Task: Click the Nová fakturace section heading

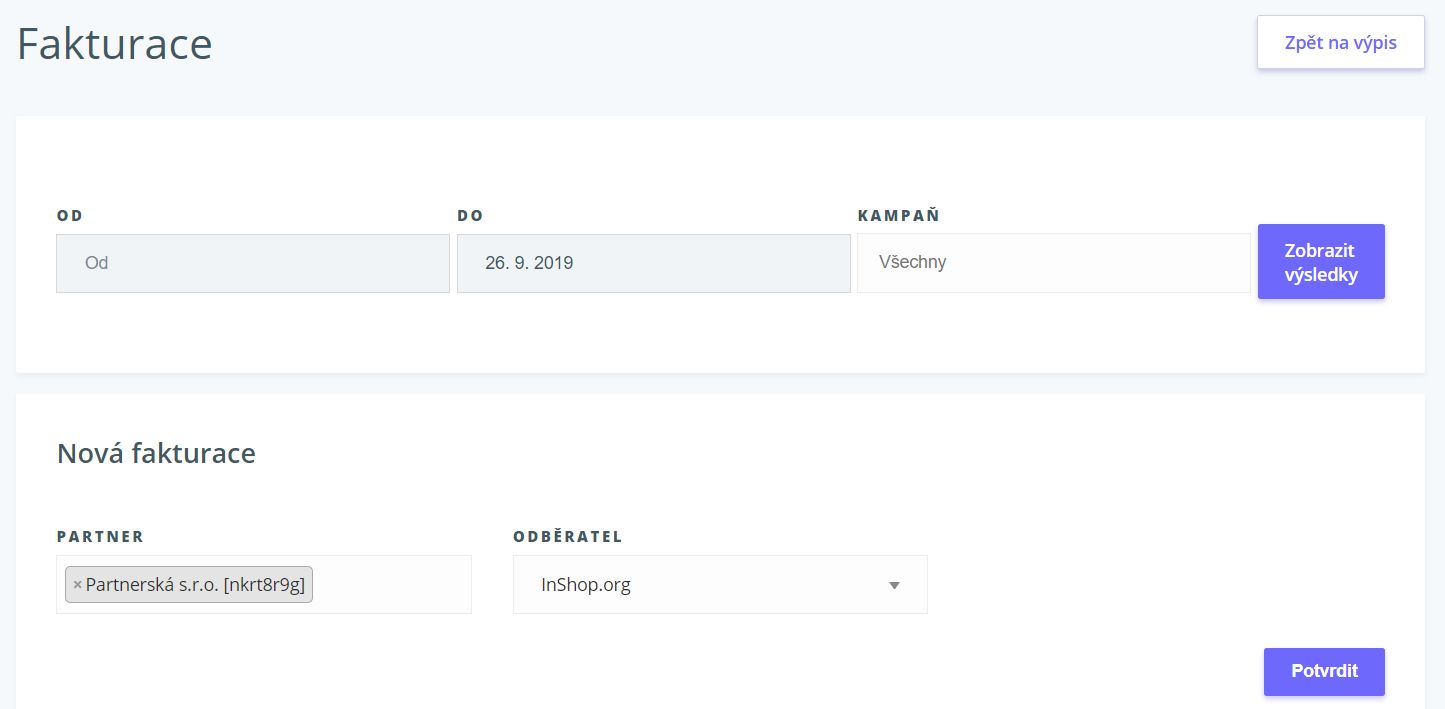Action: pos(156,453)
